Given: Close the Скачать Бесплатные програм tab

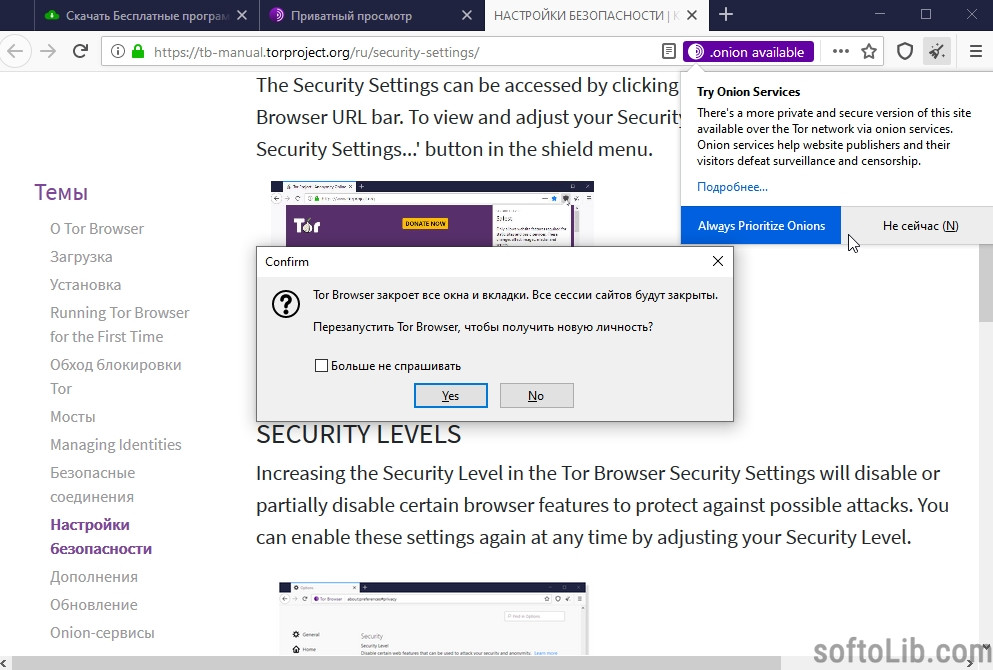Looking at the screenshot, I should point(242,15).
